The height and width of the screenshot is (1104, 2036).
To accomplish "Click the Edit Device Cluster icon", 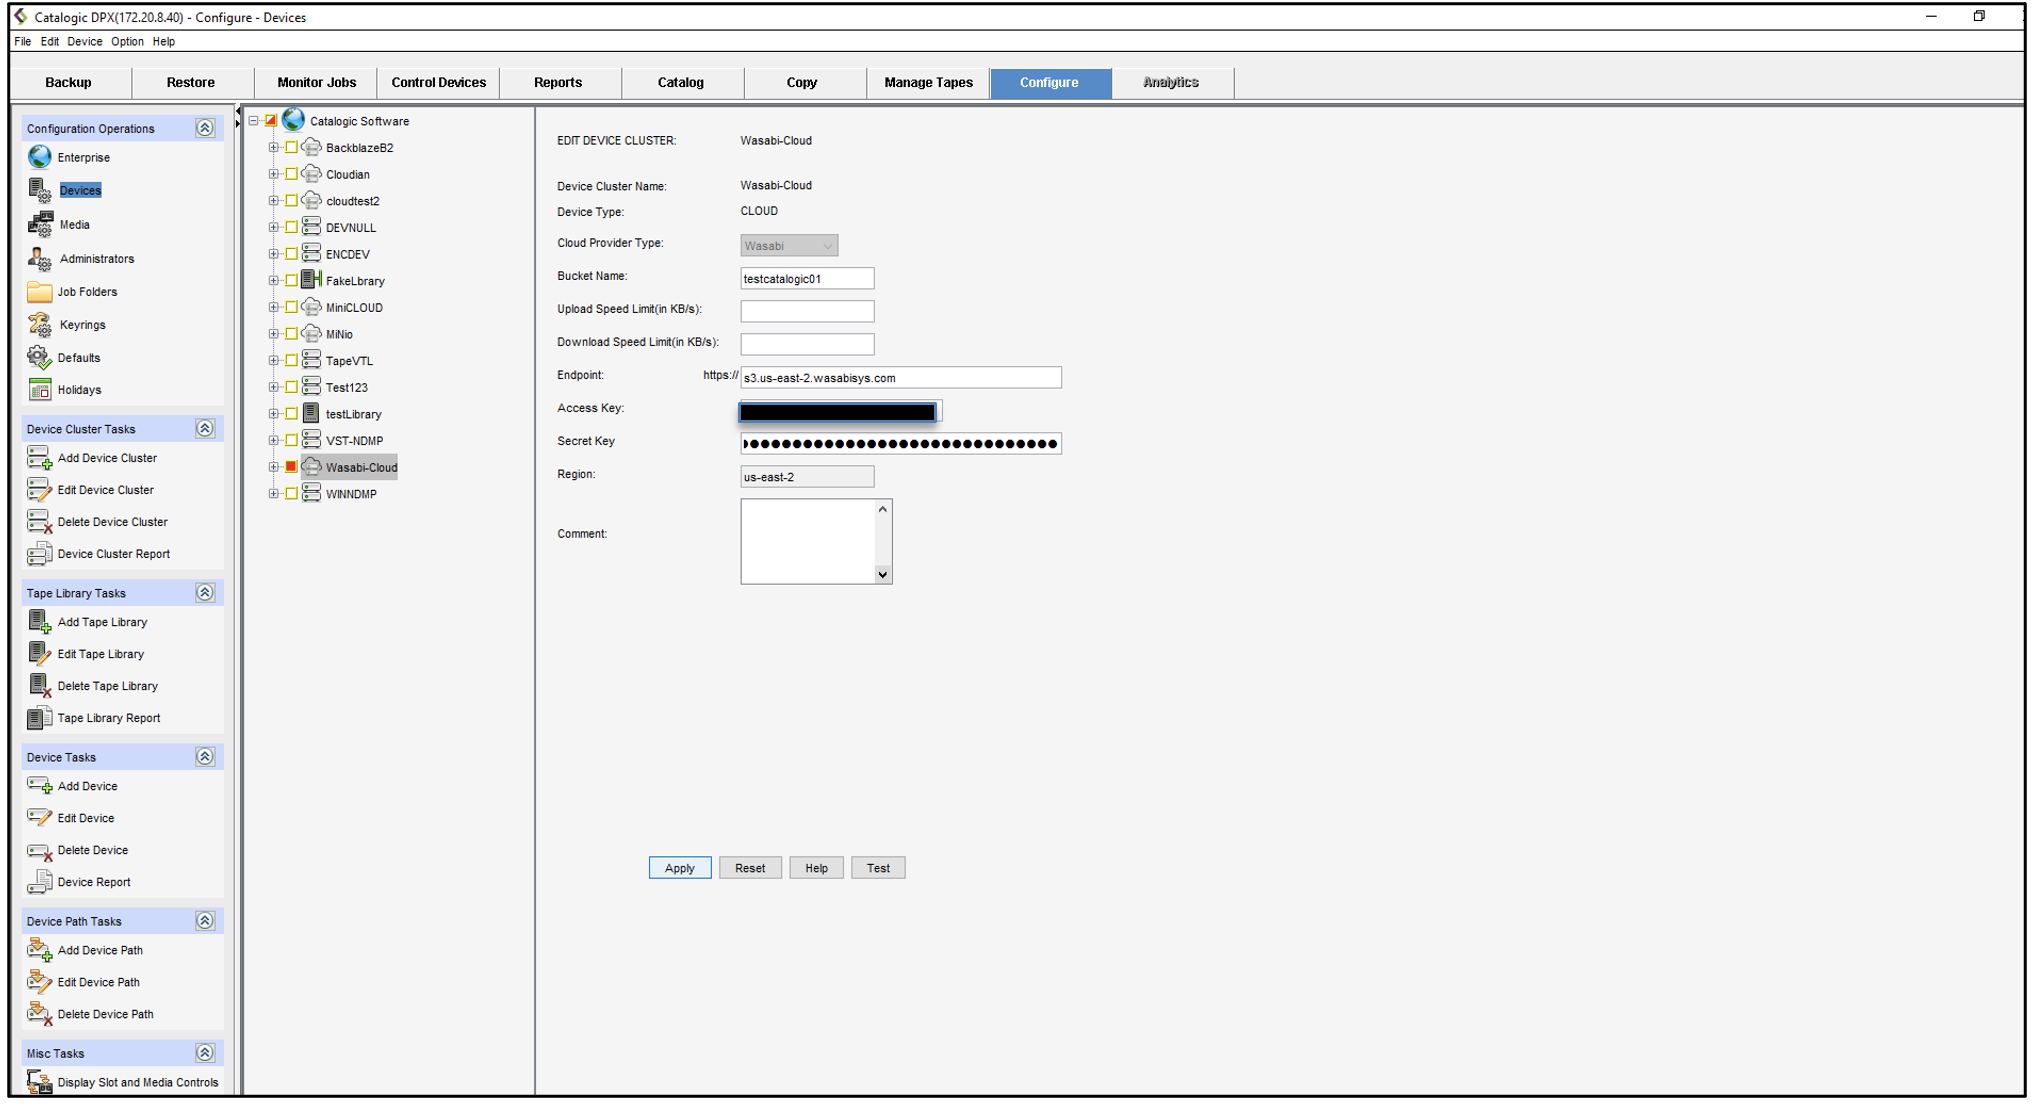I will 40,490.
